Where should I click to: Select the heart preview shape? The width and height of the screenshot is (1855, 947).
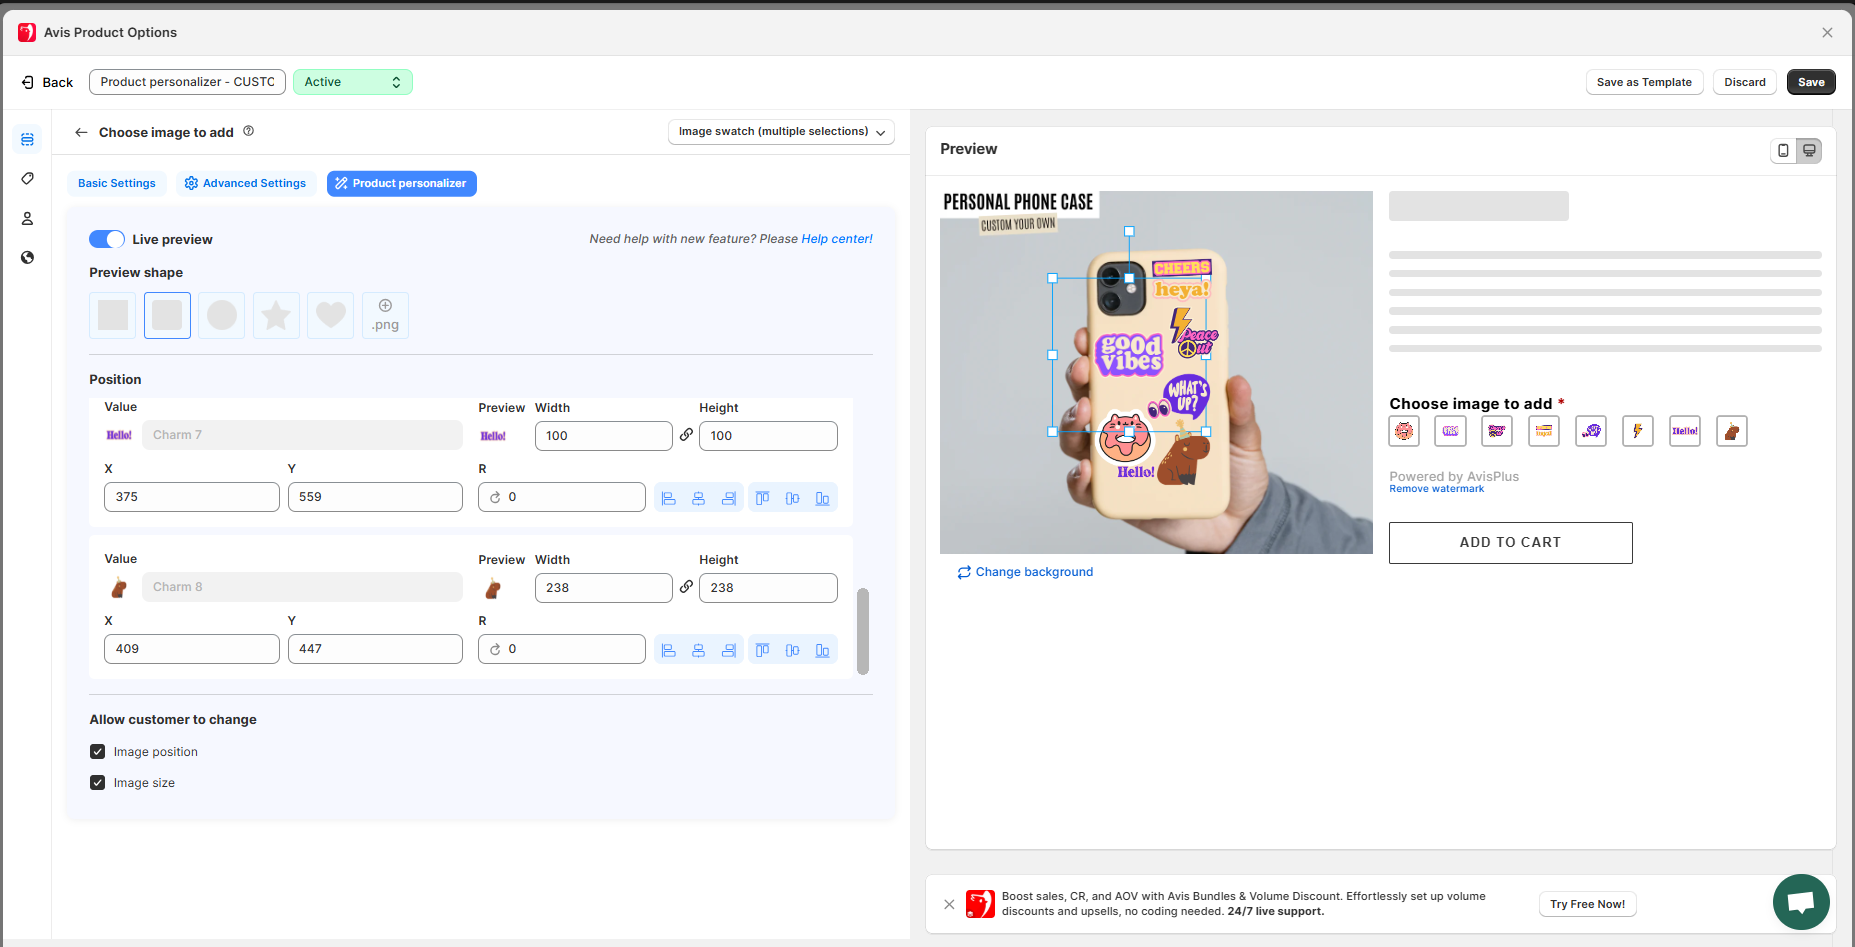[330, 316]
